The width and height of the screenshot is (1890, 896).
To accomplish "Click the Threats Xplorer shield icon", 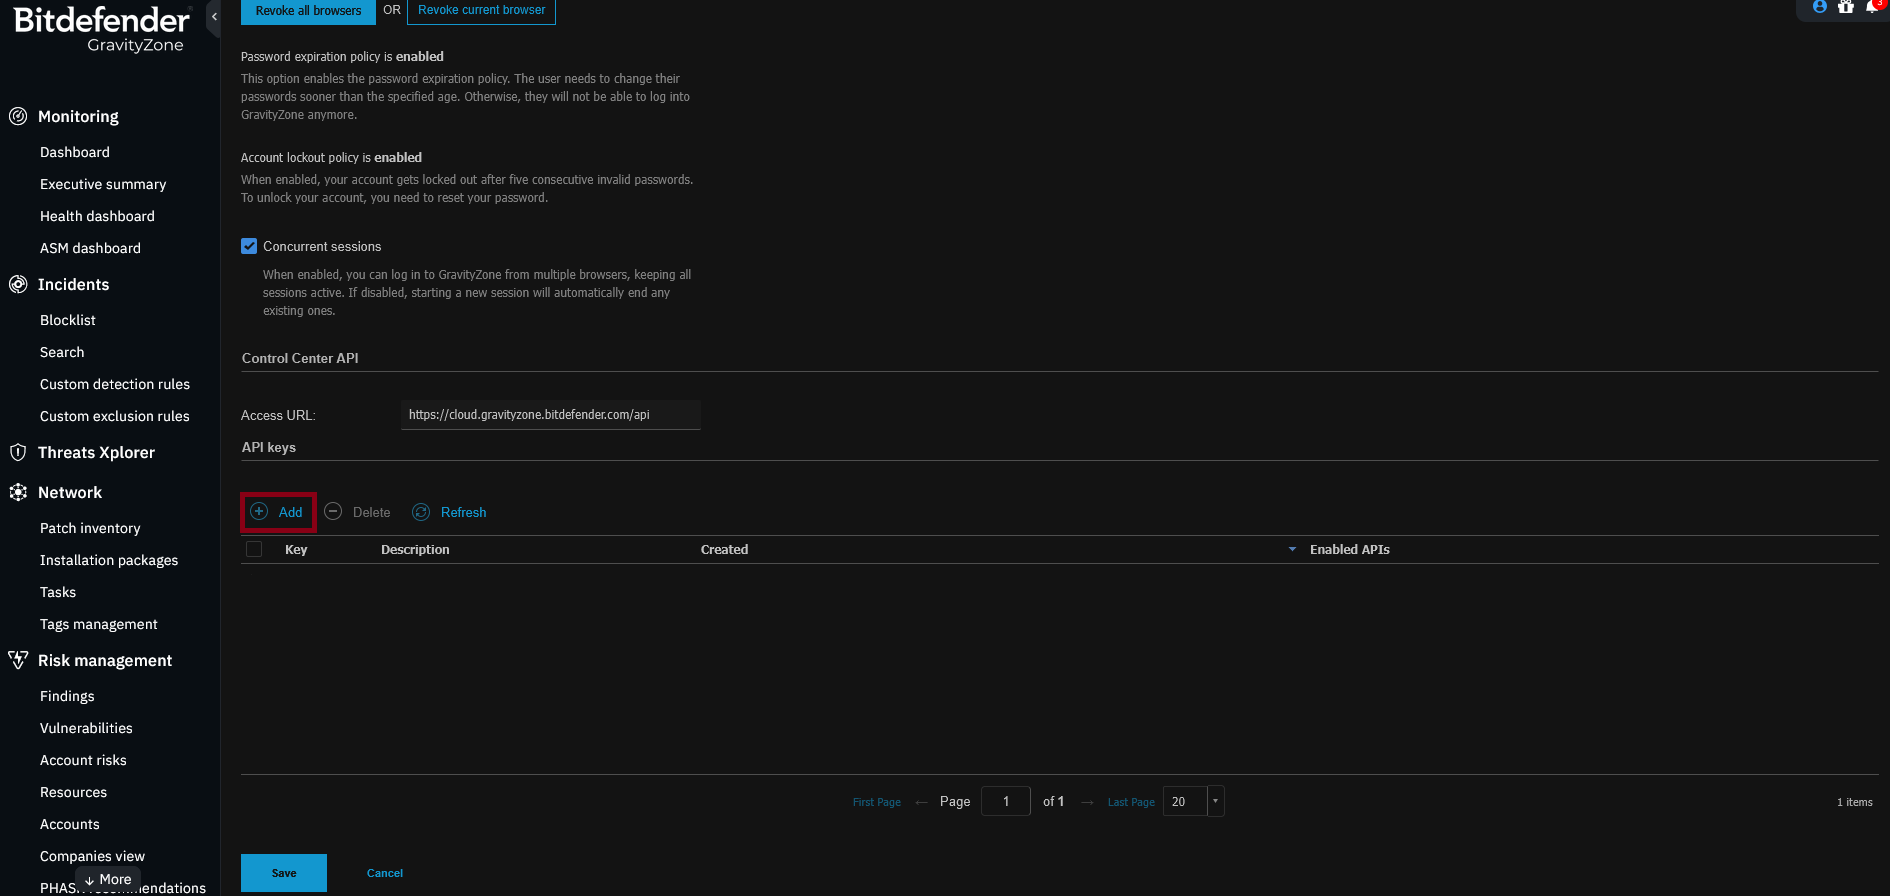I will pos(18,452).
